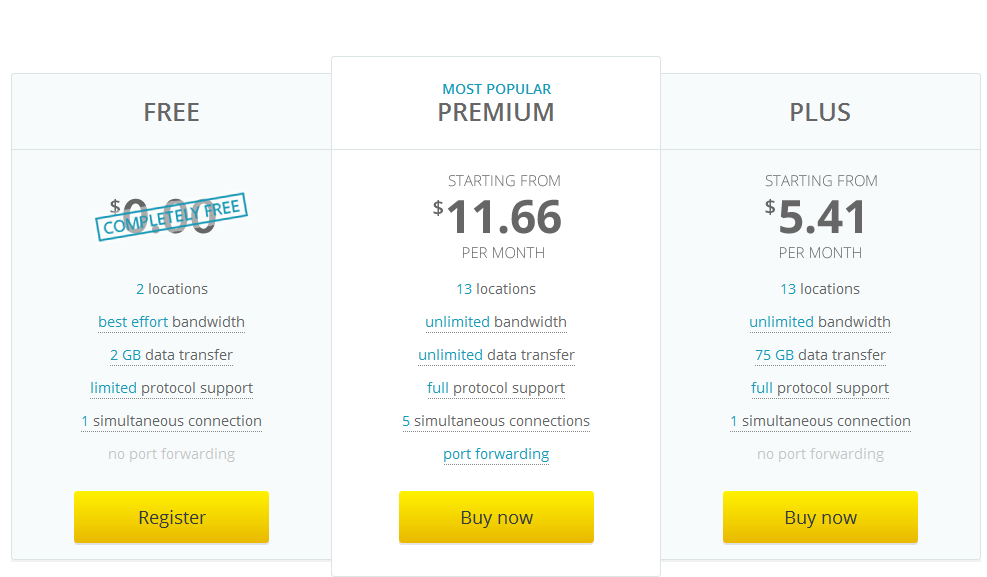The height and width of the screenshot is (577, 987).
Task: Click Plus plan's 75 GB data transfer
Action: coord(820,355)
